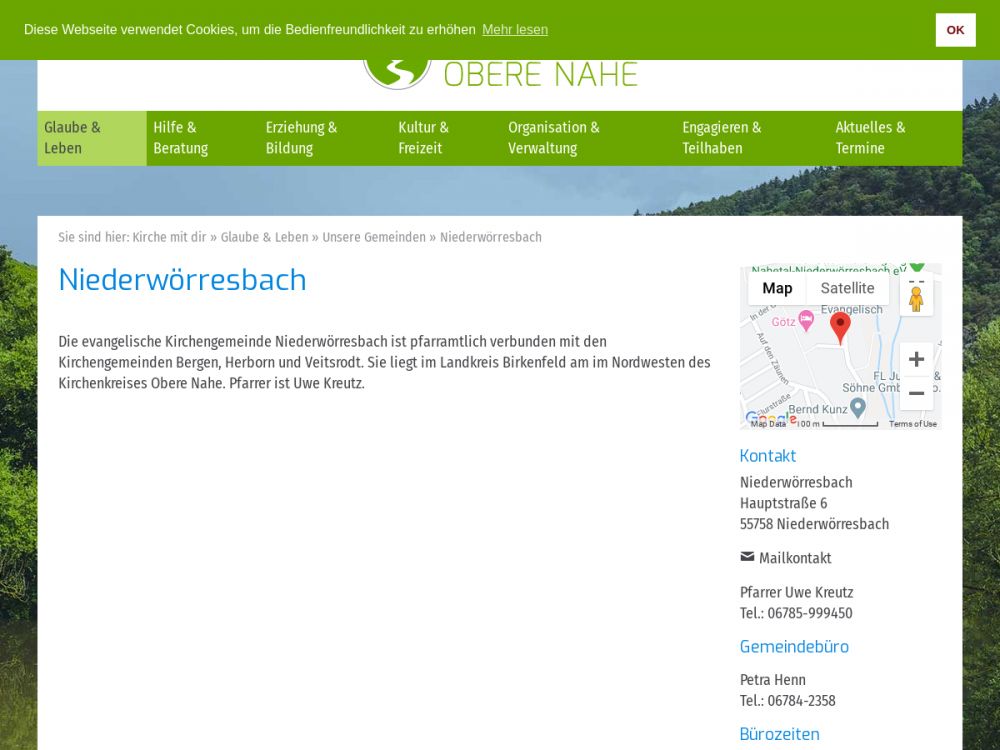
Task: Open the Hilfe & Beratung menu
Action: click(x=181, y=138)
